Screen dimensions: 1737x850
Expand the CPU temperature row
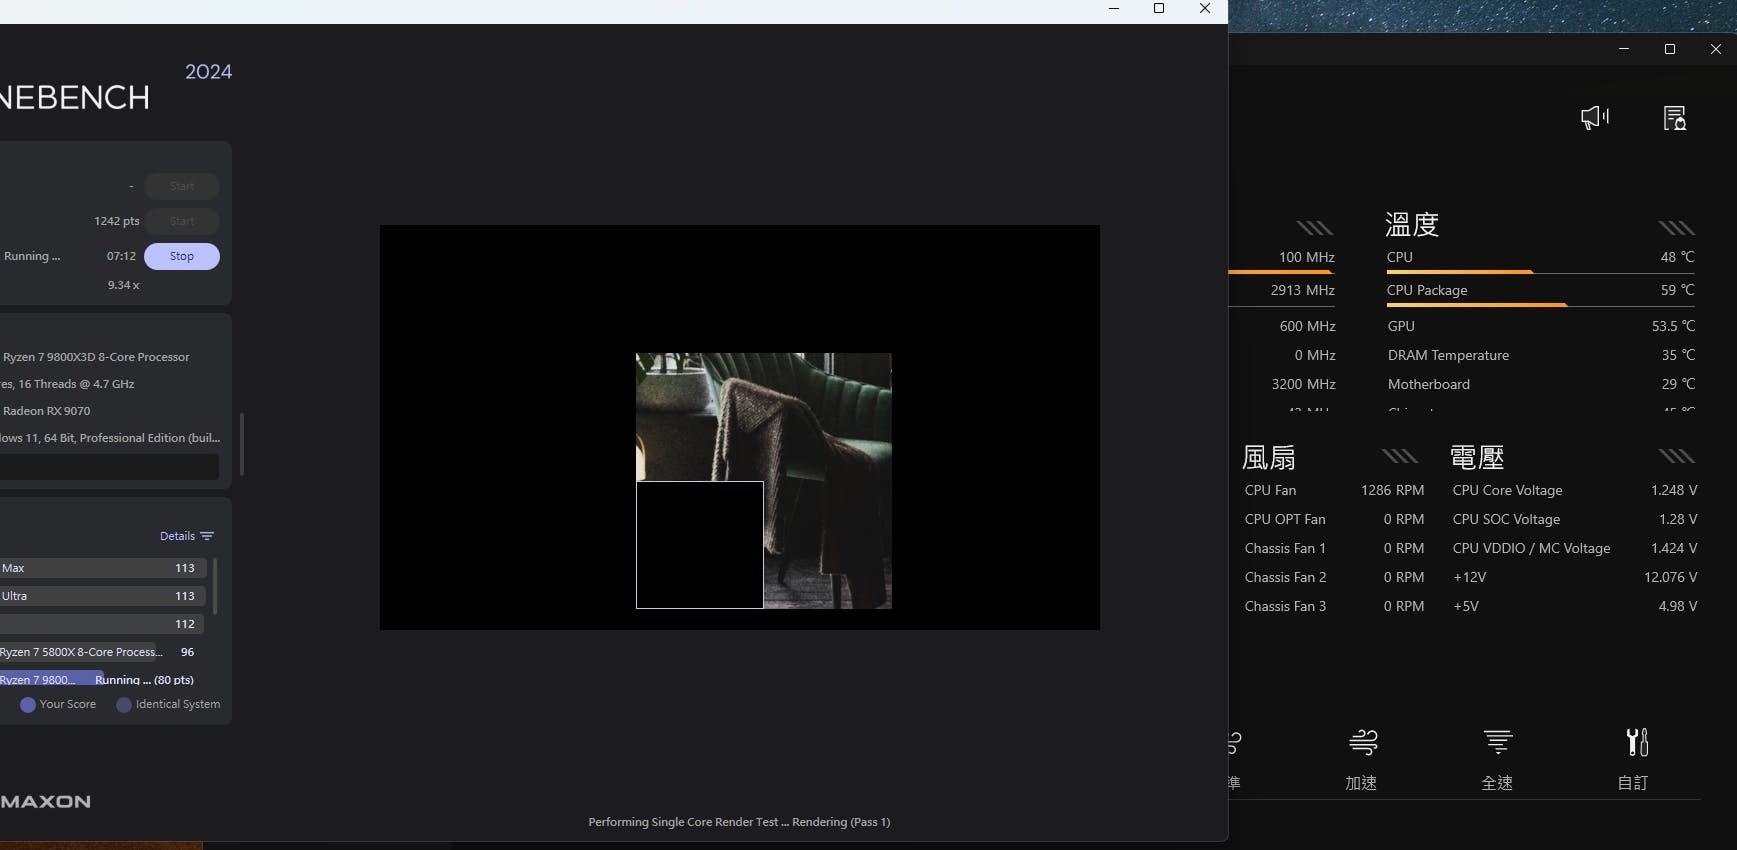(x=1540, y=257)
